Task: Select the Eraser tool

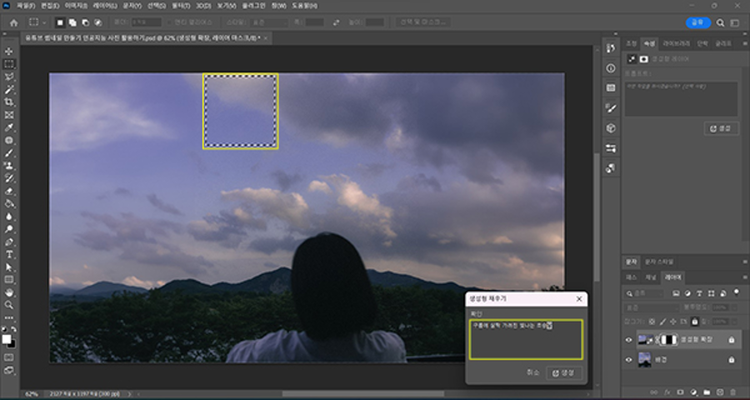Action: [x=9, y=191]
